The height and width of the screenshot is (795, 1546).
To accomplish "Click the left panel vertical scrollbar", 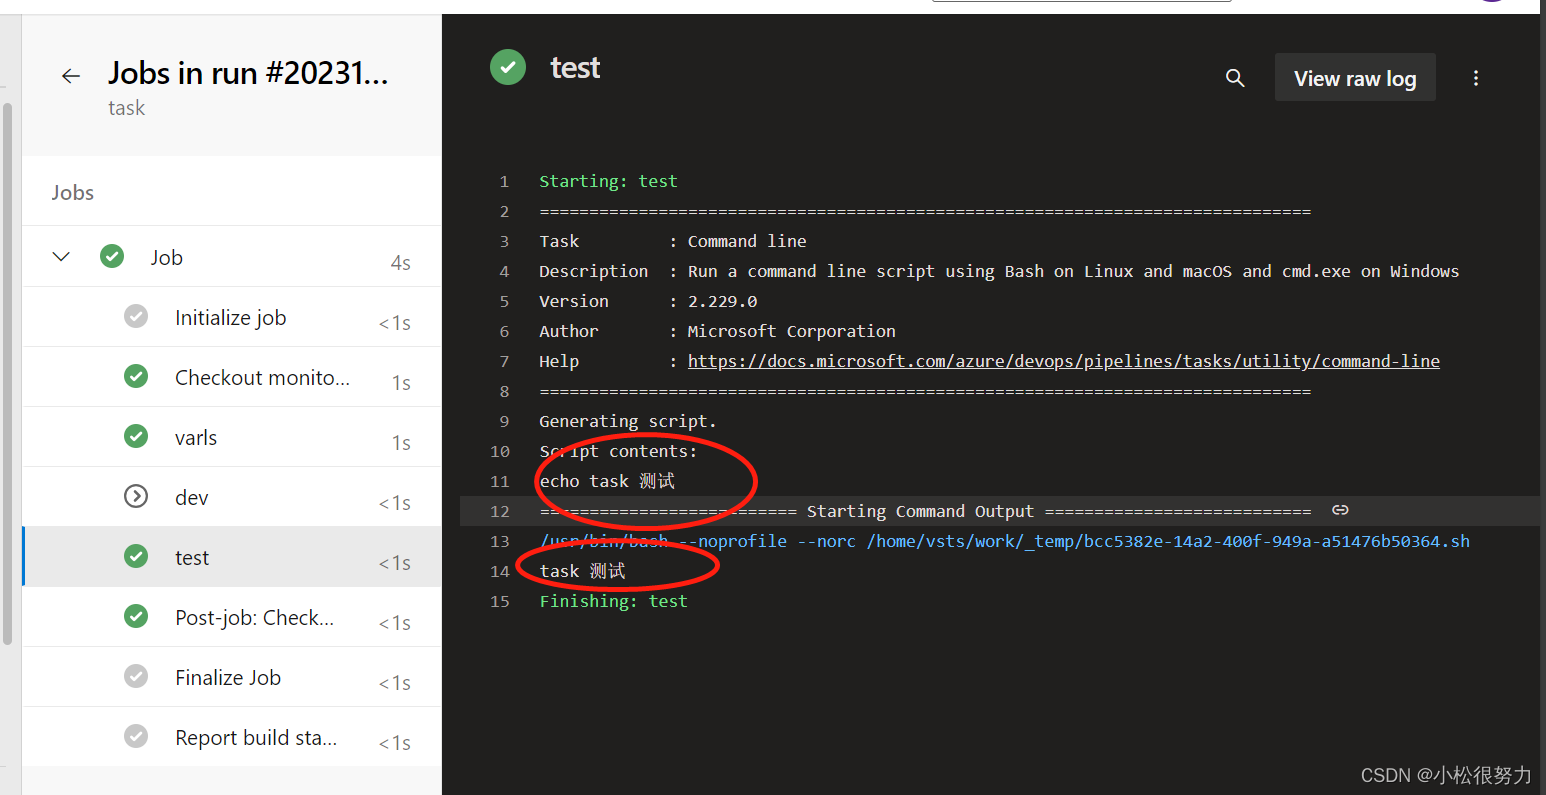I will click(x=7, y=375).
